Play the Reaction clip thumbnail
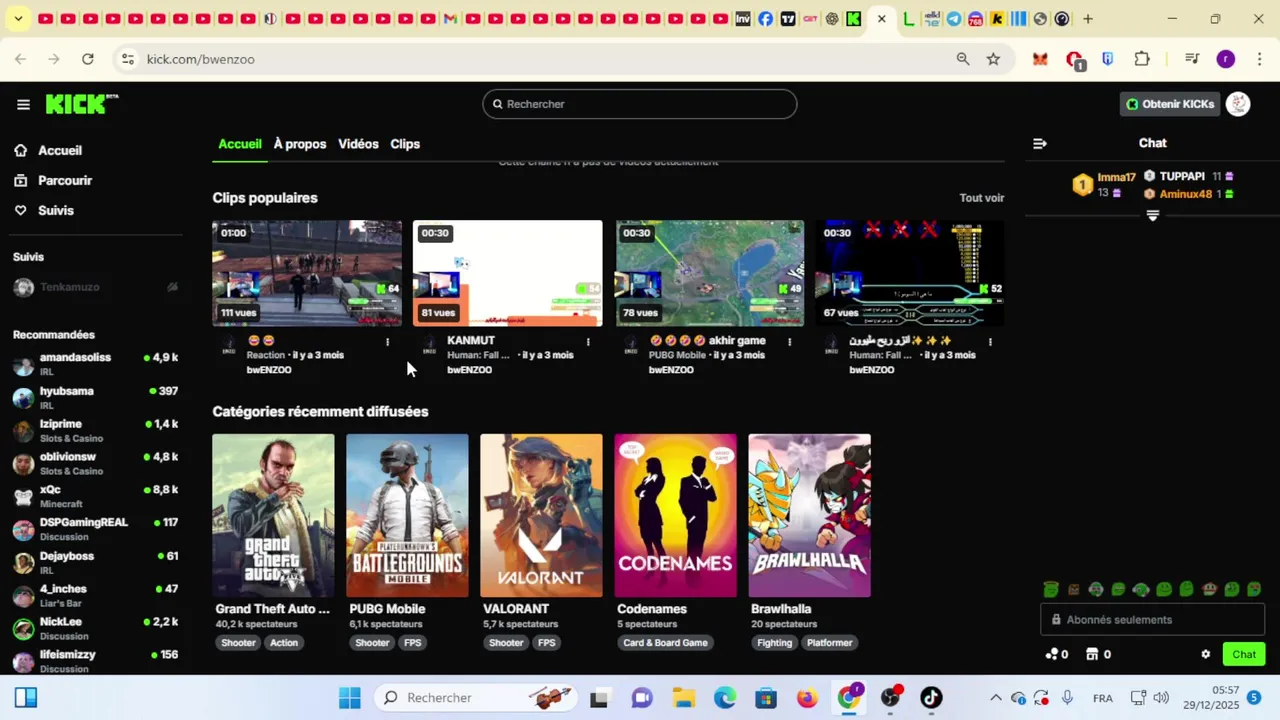The height and width of the screenshot is (720, 1280). tap(307, 273)
